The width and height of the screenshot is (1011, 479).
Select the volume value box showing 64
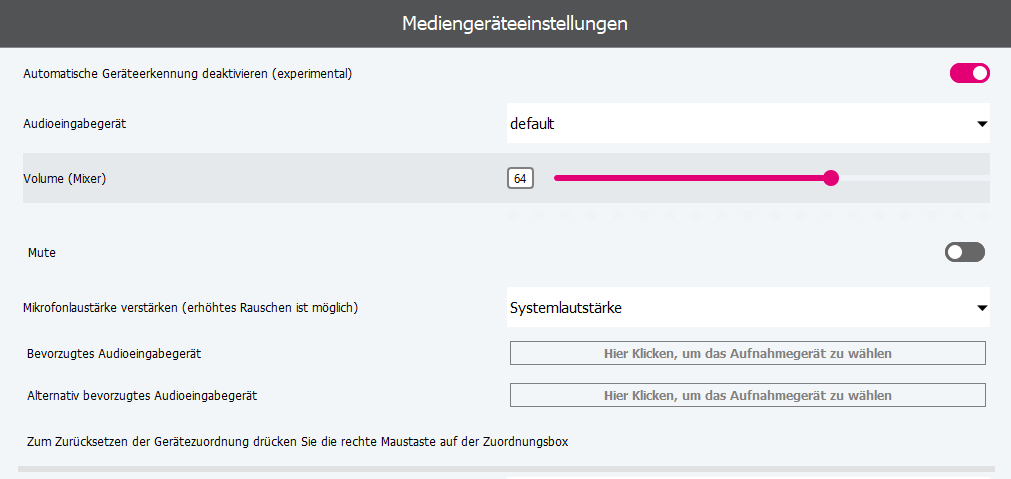520,178
